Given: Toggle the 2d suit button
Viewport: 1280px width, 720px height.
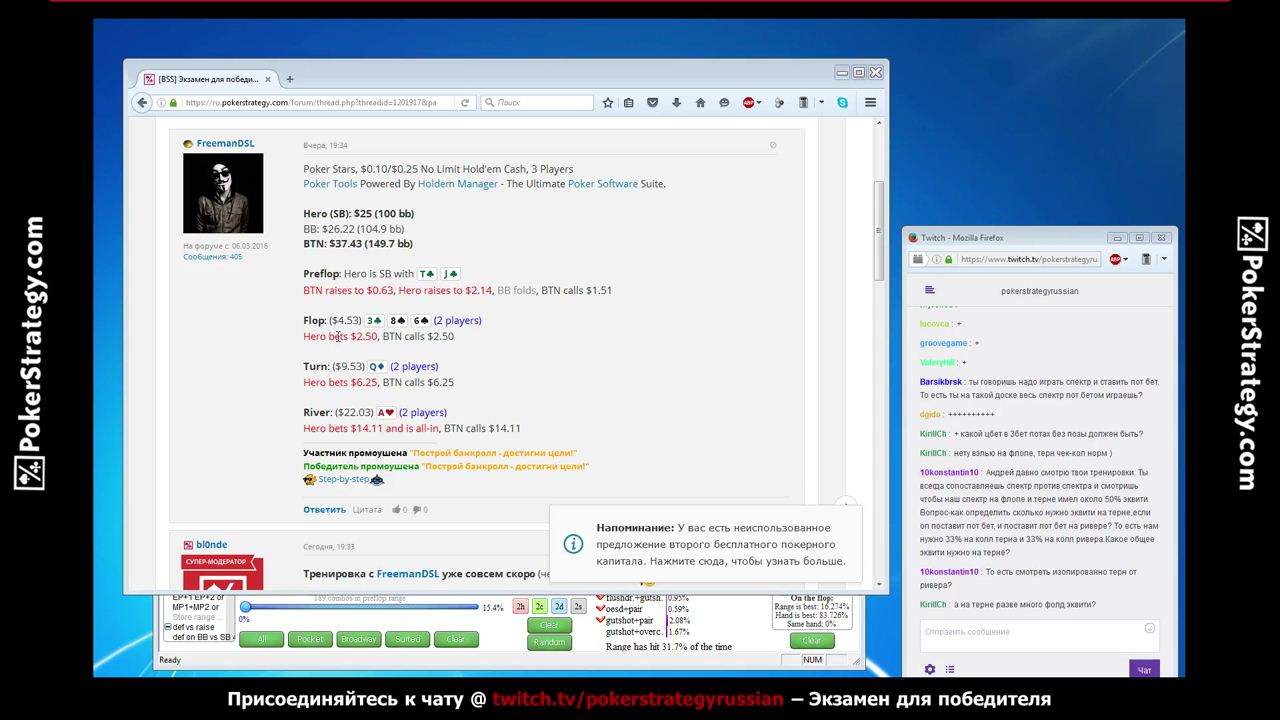Looking at the screenshot, I should [559, 607].
